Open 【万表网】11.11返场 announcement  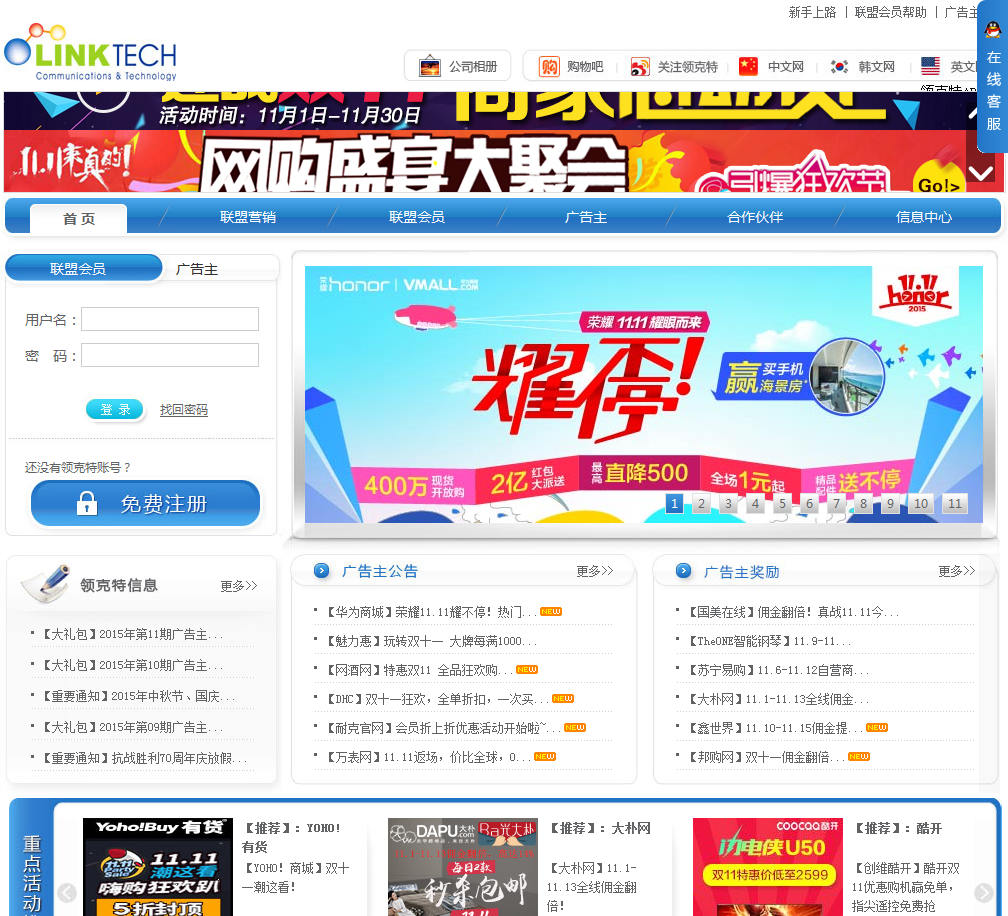pos(428,757)
